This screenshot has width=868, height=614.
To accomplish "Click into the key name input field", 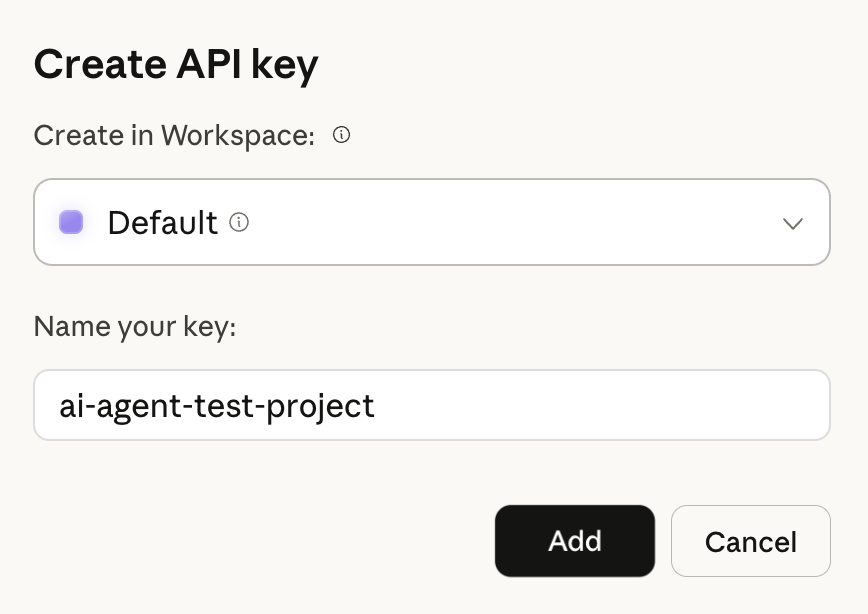I will point(431,405).
